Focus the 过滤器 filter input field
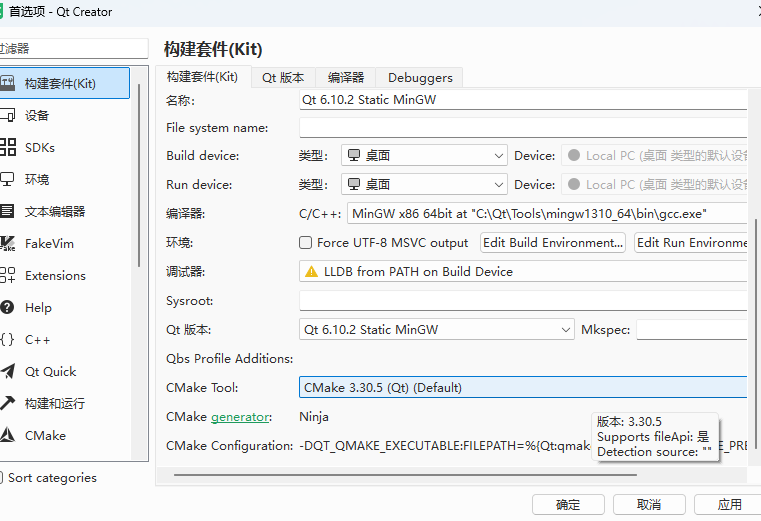Screen dimensions: 761x521 73,49
